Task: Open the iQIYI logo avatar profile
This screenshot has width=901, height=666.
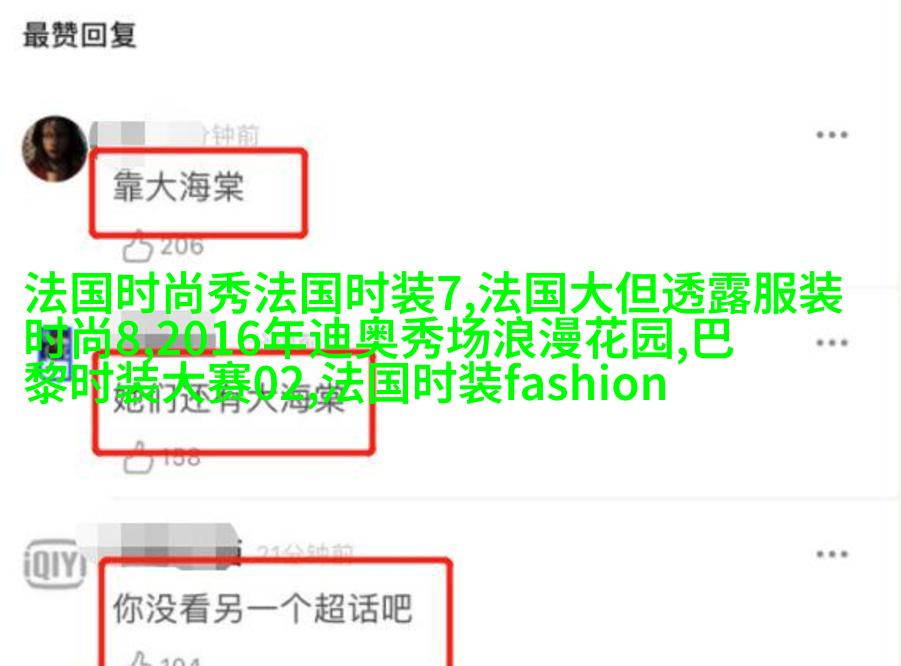Action: click(55, 564)
